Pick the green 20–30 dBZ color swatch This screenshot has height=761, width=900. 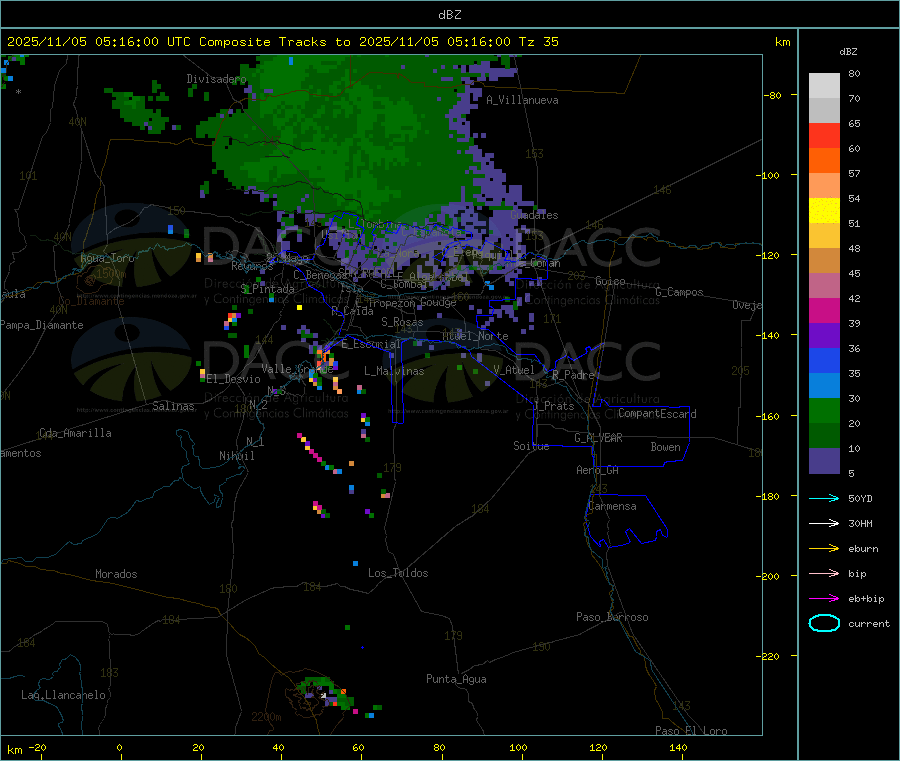coord(824,410)
